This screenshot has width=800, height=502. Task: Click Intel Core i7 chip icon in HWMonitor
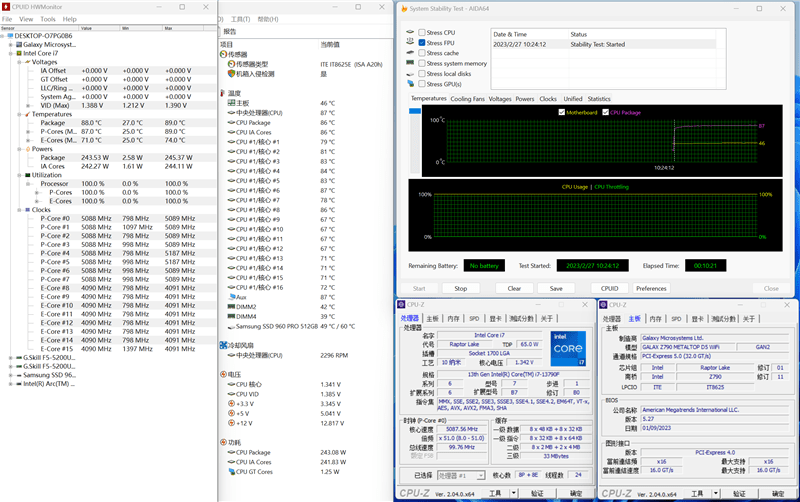point(19,53)
